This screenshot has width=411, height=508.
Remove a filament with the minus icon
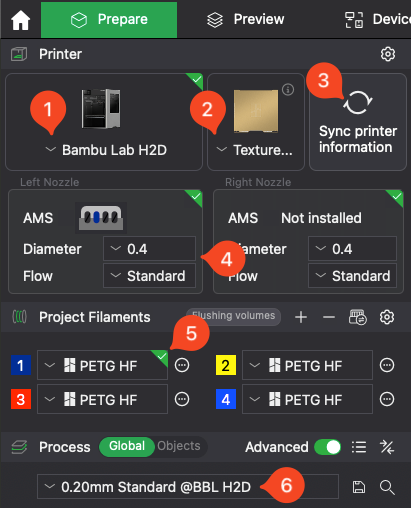pos(329,317)
